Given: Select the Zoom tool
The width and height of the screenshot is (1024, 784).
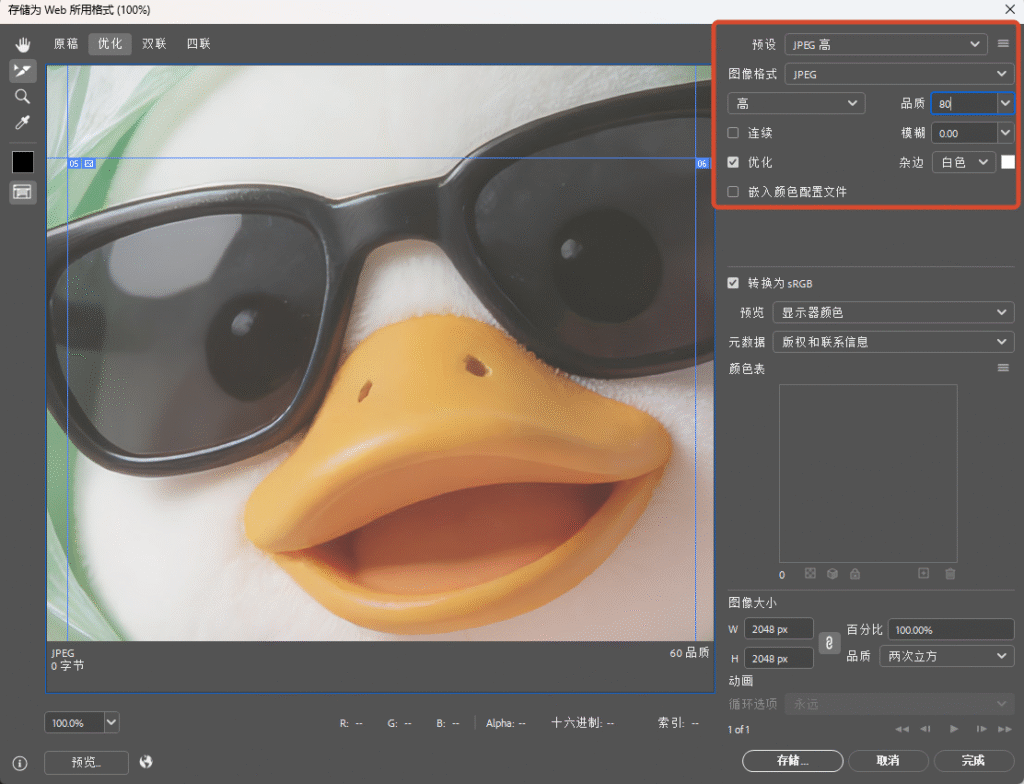Looking at the screenshot, I should (x=23, y=97).
